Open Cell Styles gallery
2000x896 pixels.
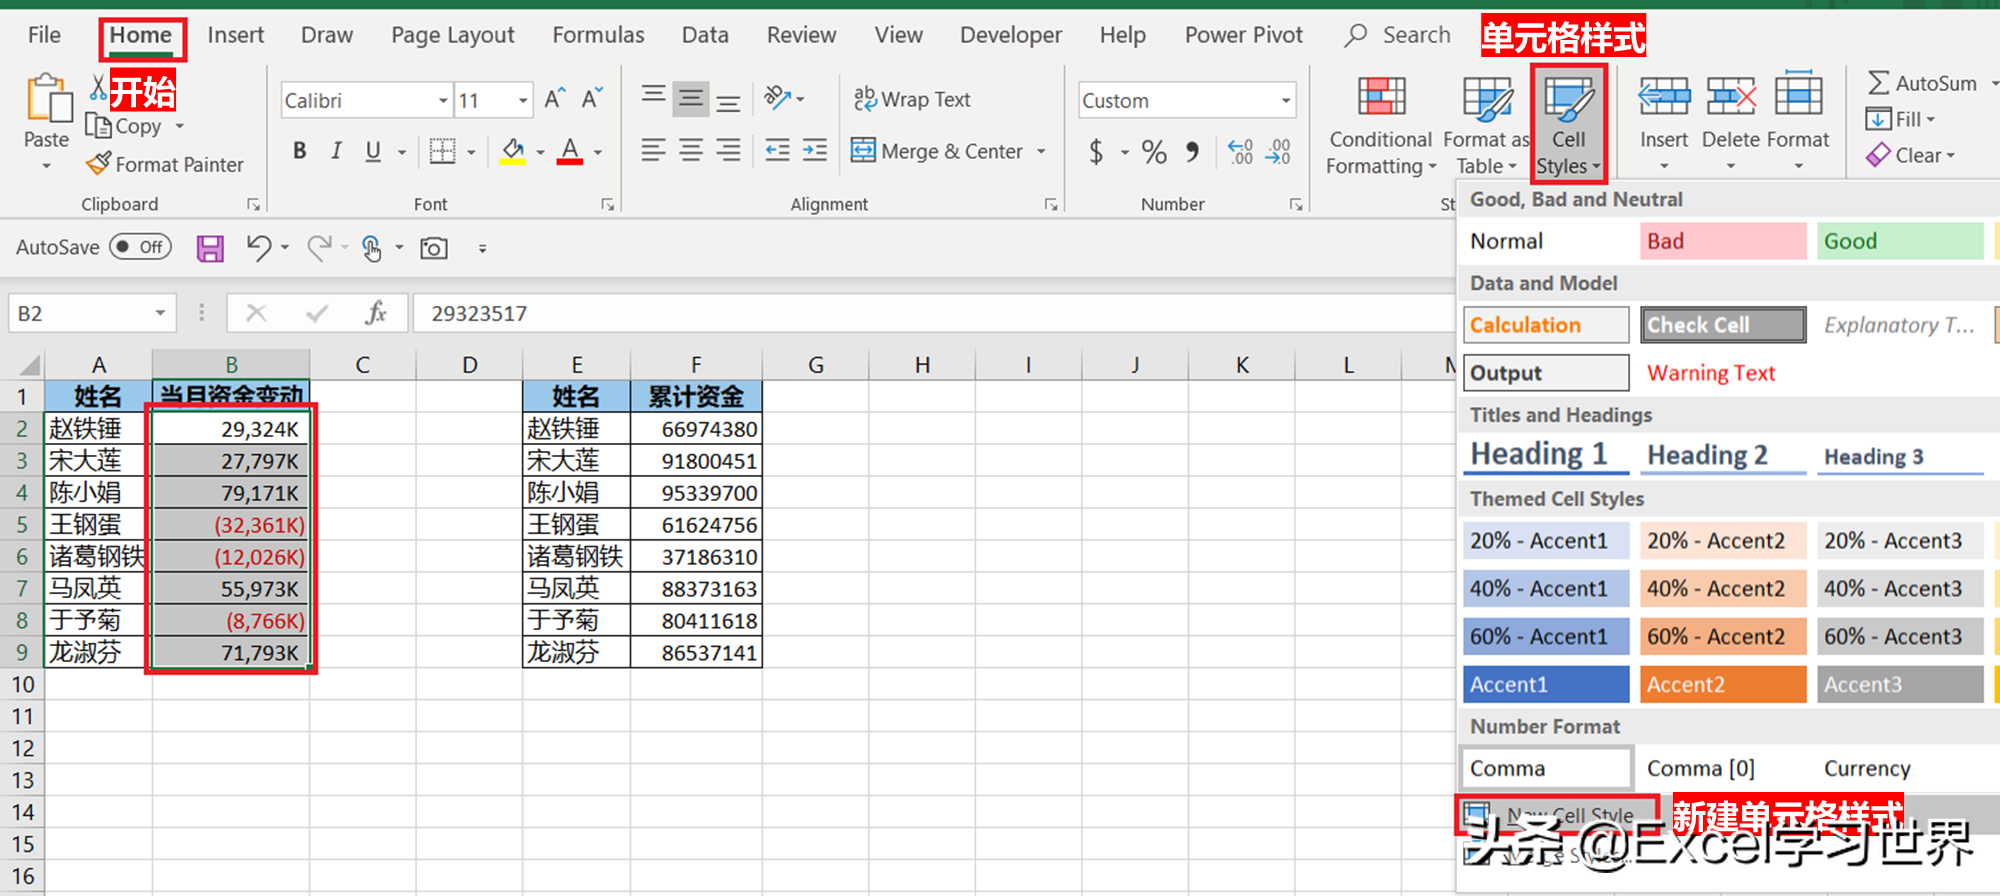click(1568, 125)
